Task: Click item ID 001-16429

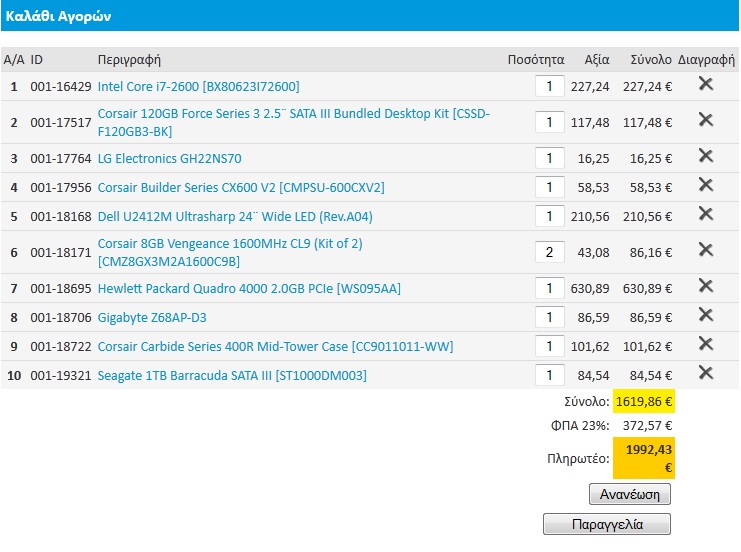Action: coord(60,86)
